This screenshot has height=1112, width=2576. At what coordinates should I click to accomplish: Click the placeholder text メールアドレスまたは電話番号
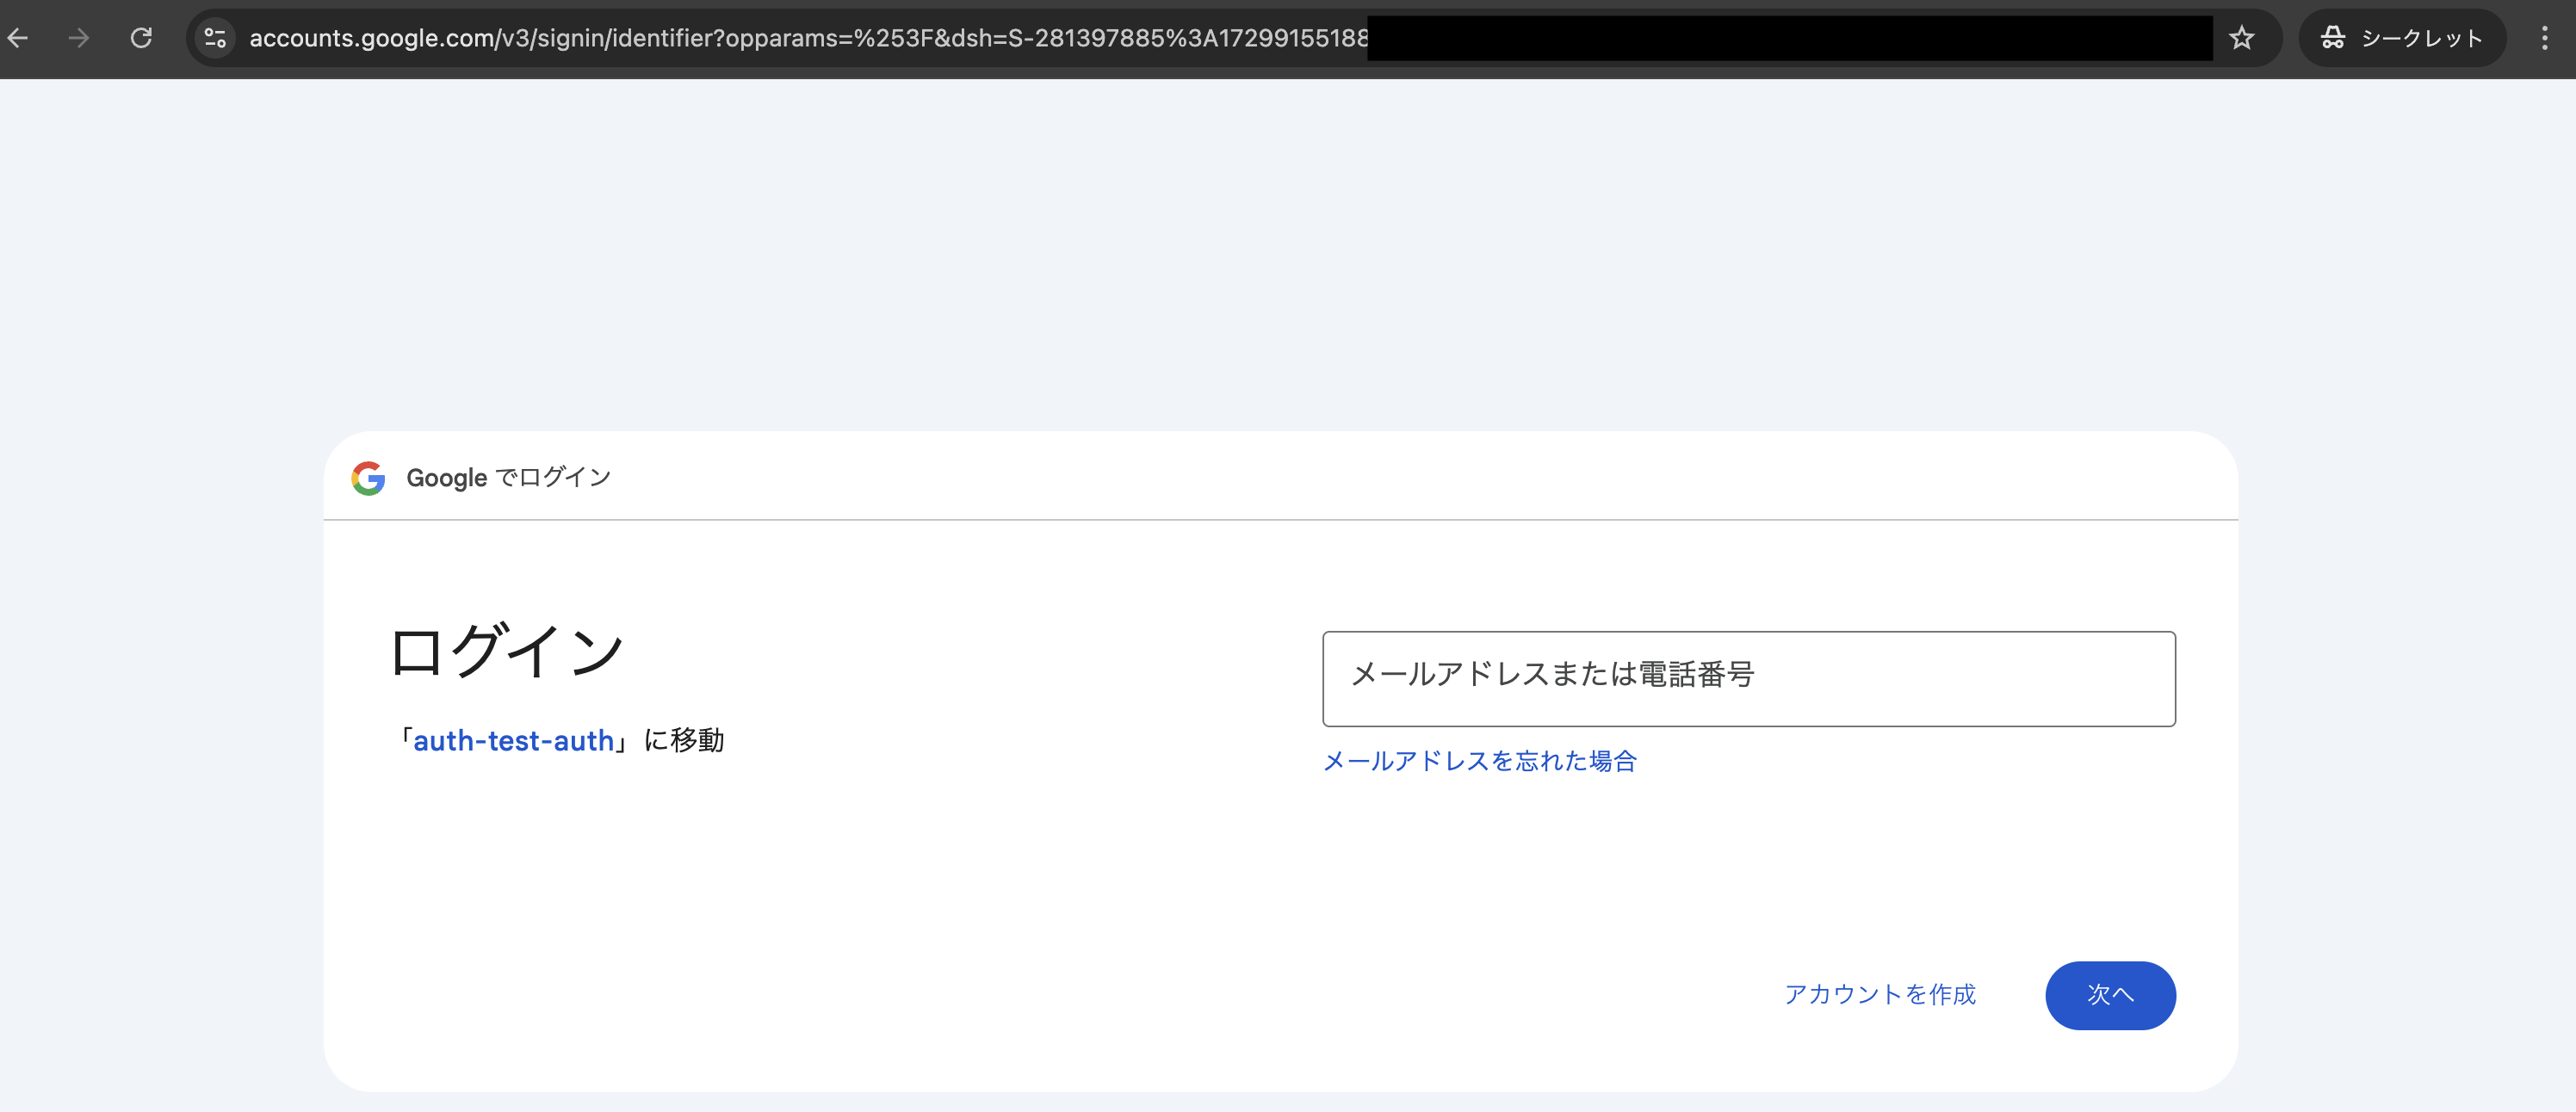(1553, 676)
